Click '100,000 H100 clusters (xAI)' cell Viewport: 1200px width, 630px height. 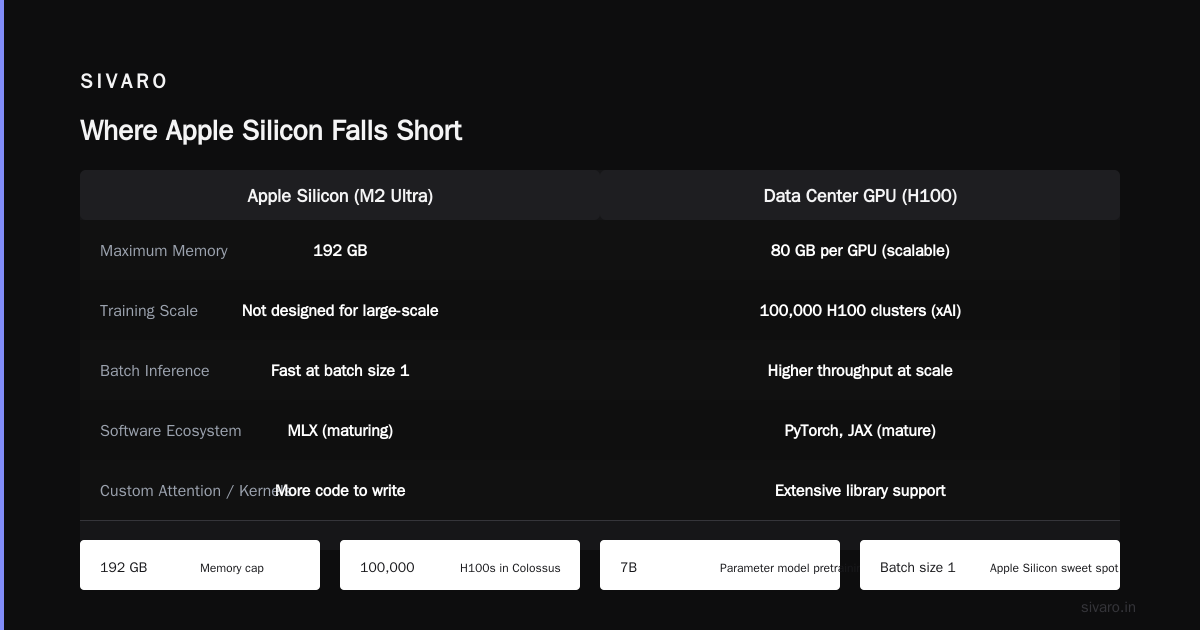[x=860, y=311]
